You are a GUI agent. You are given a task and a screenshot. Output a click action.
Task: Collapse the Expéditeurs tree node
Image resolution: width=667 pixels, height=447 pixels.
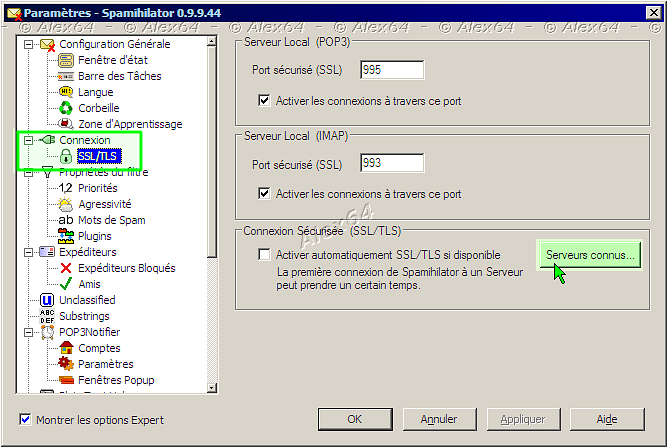pos(29,252)
